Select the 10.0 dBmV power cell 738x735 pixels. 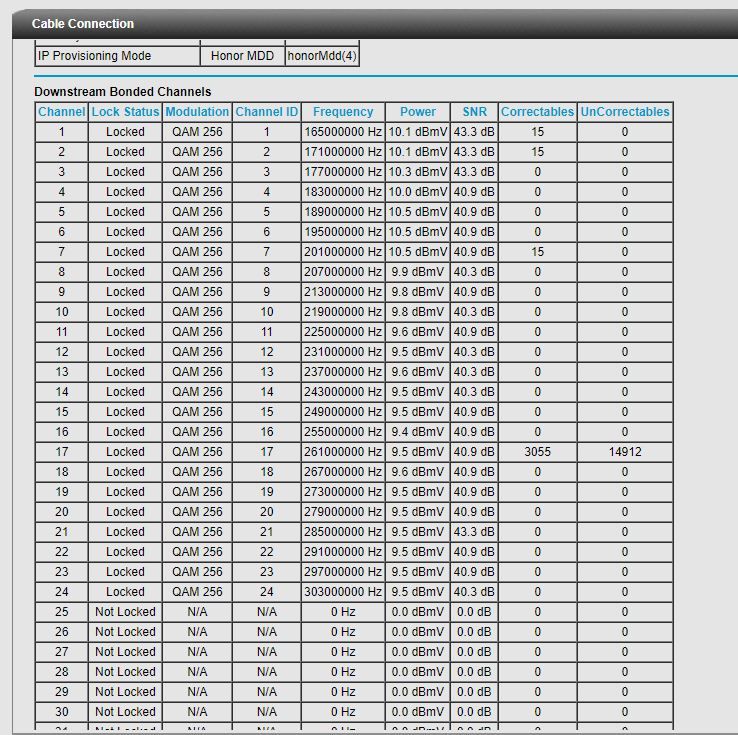(x=418, y=192)
